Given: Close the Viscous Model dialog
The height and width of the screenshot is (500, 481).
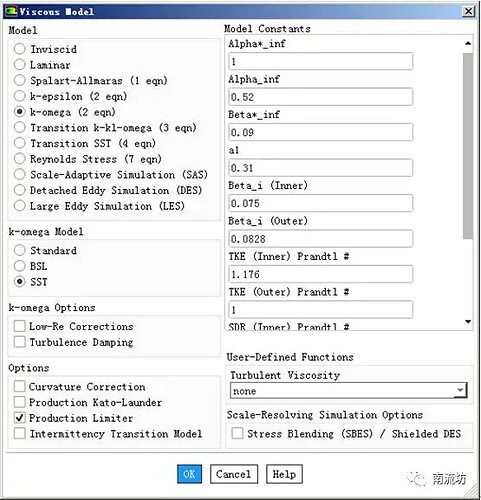Looking at the screenshot, I should (x=468, y=12).
